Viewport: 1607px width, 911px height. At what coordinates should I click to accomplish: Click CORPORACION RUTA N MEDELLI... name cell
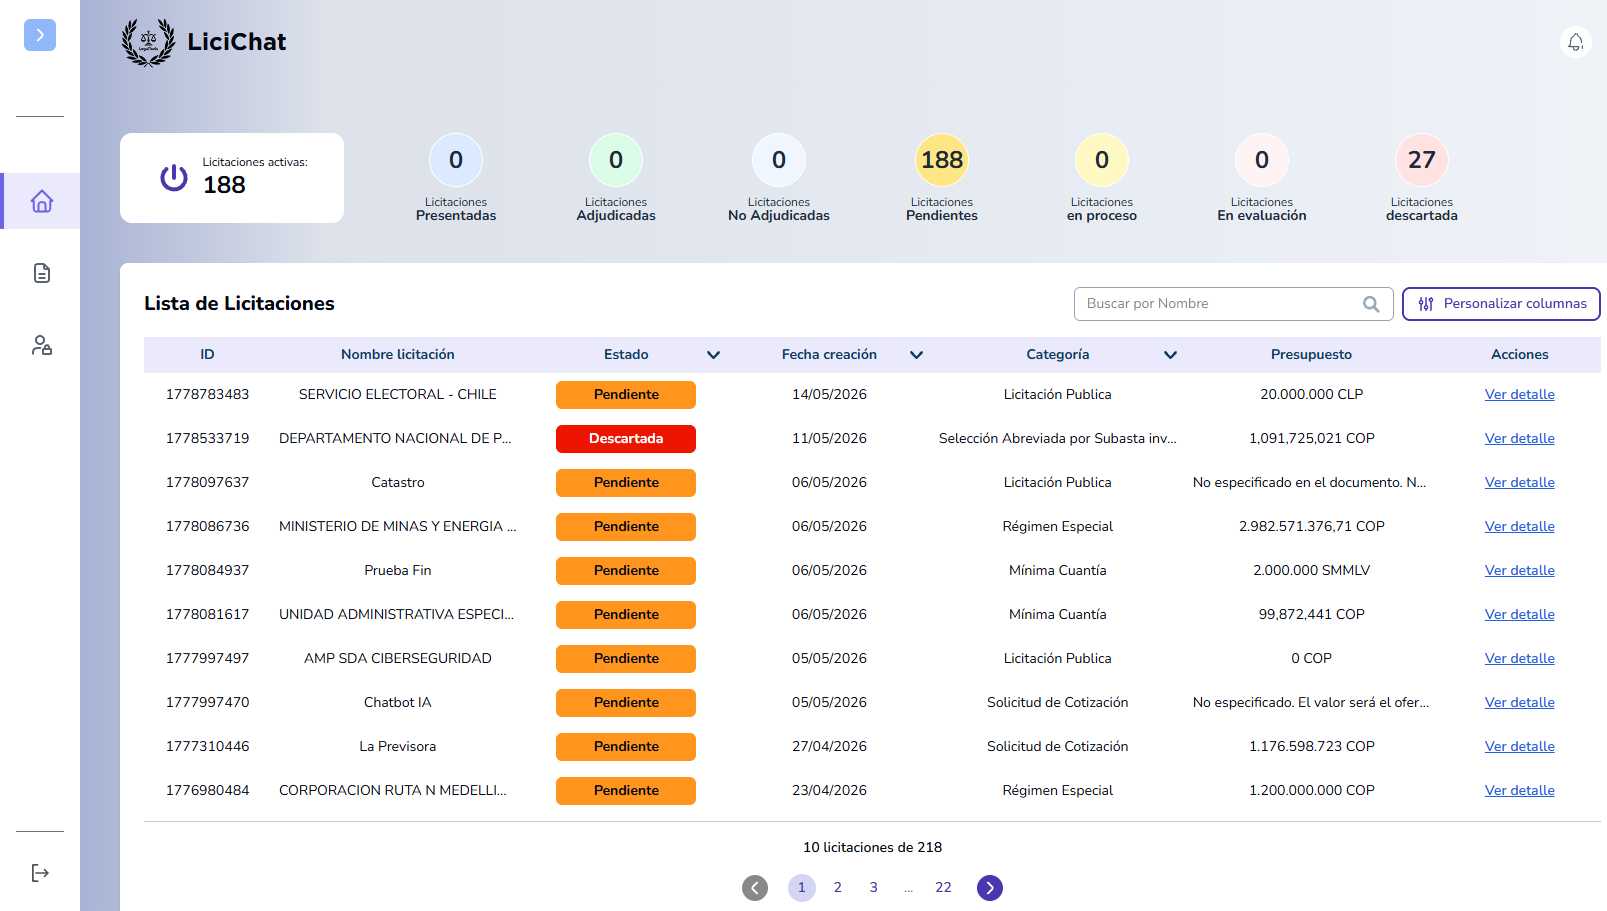[x=393, y=791]
